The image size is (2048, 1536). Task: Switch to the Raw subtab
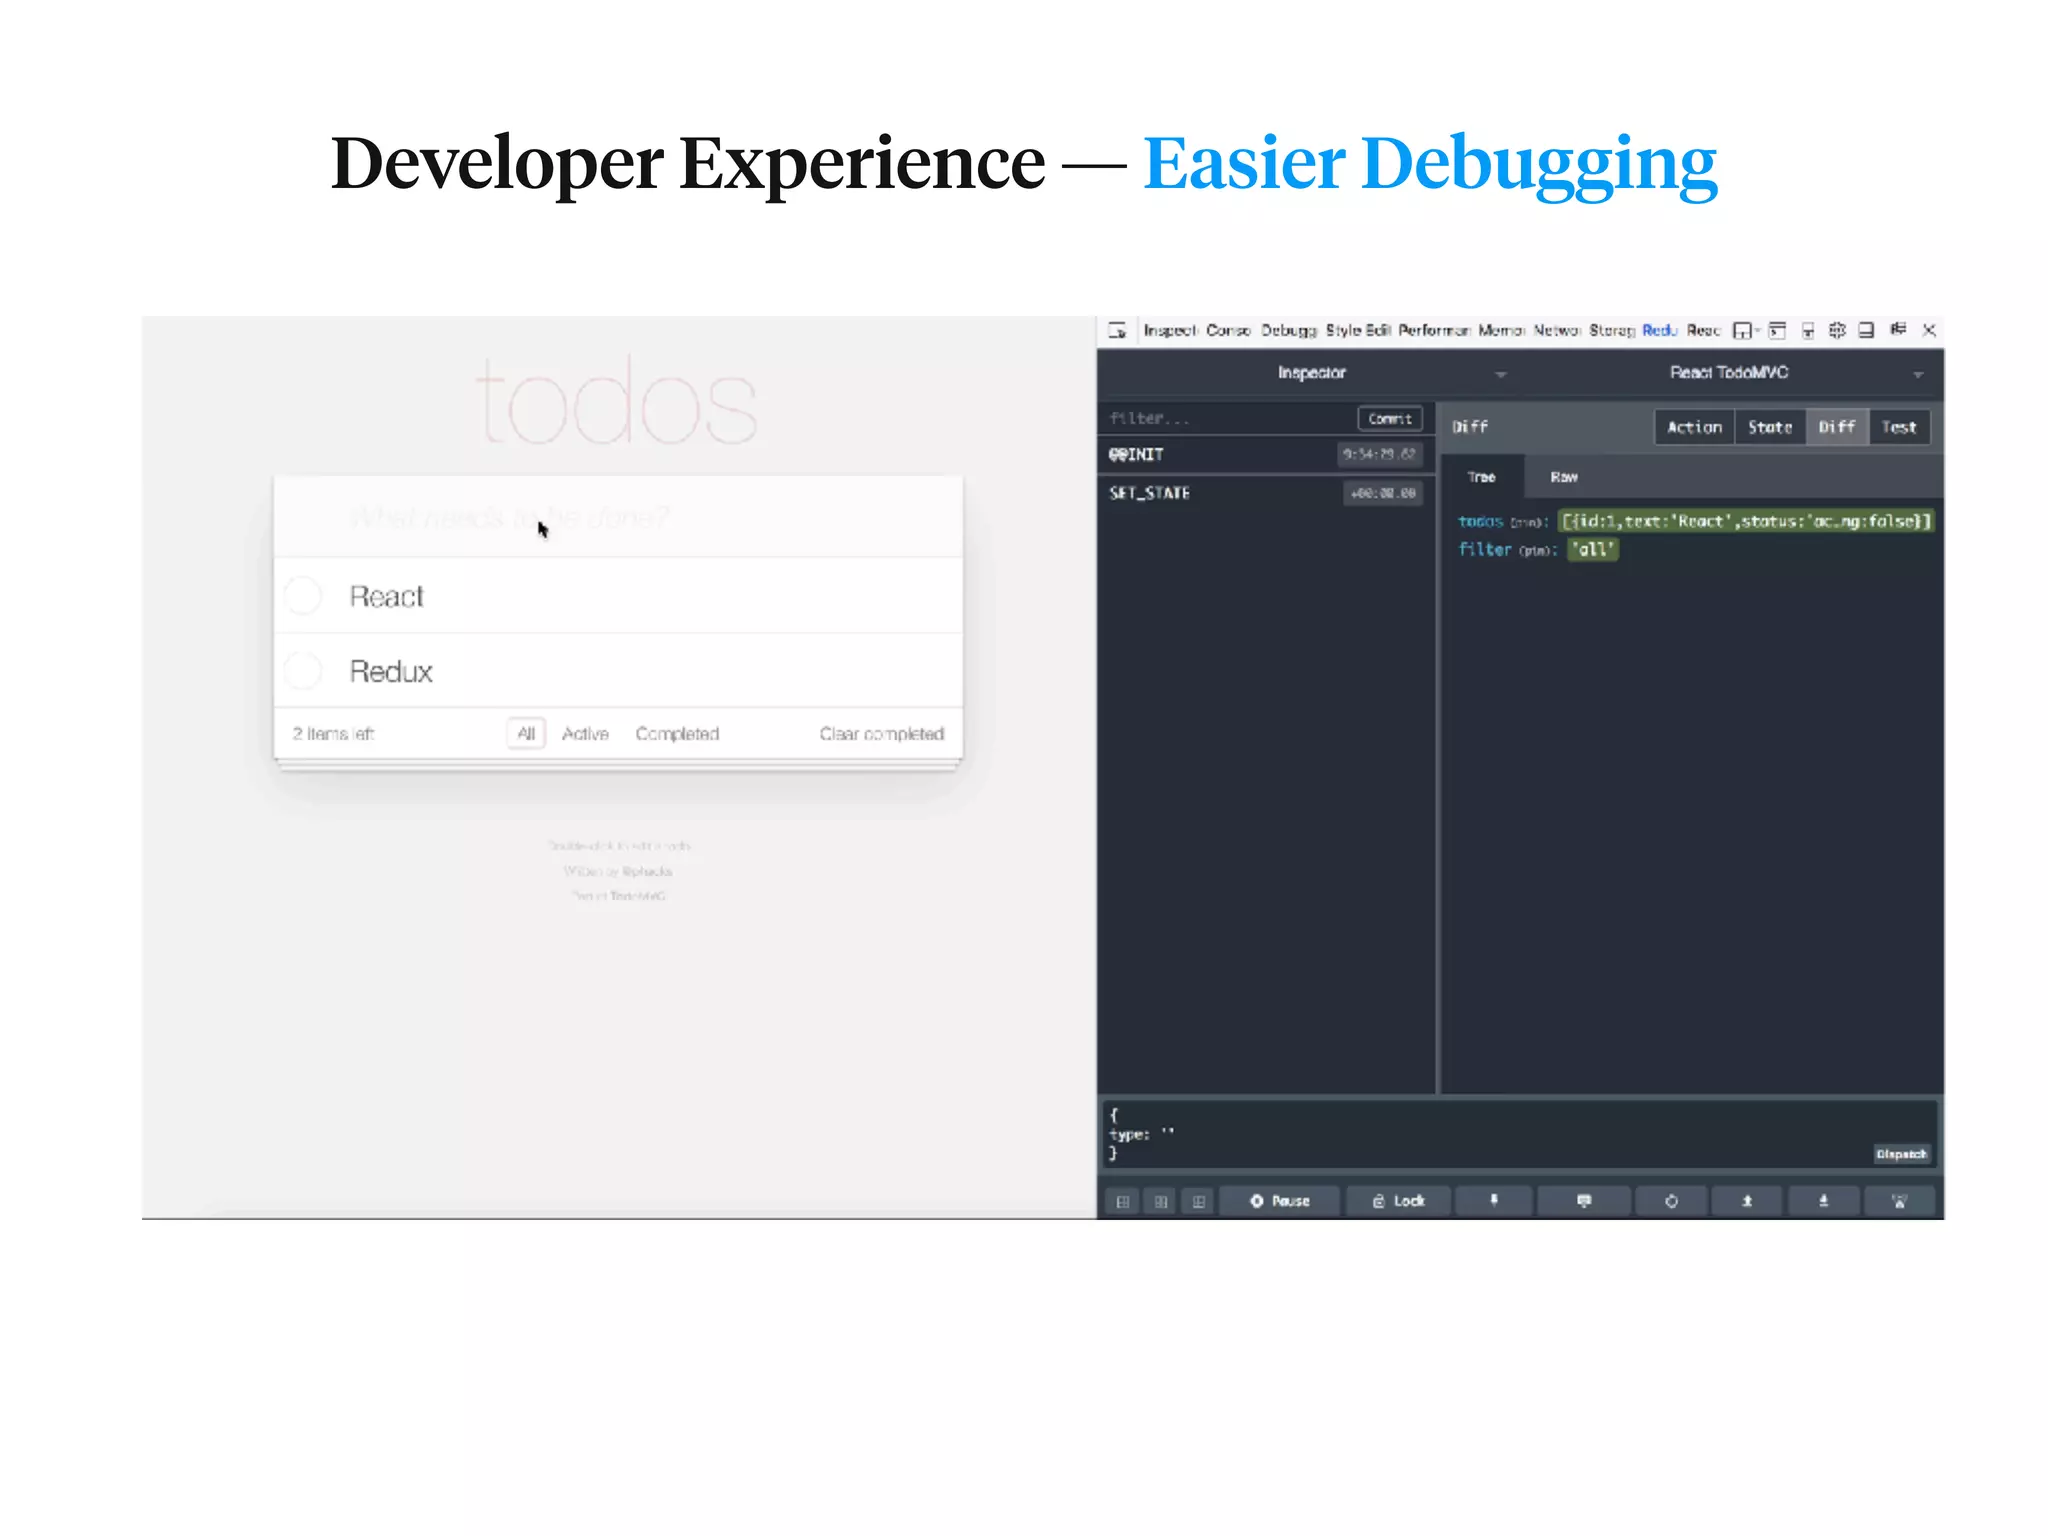click(1564, 477)
